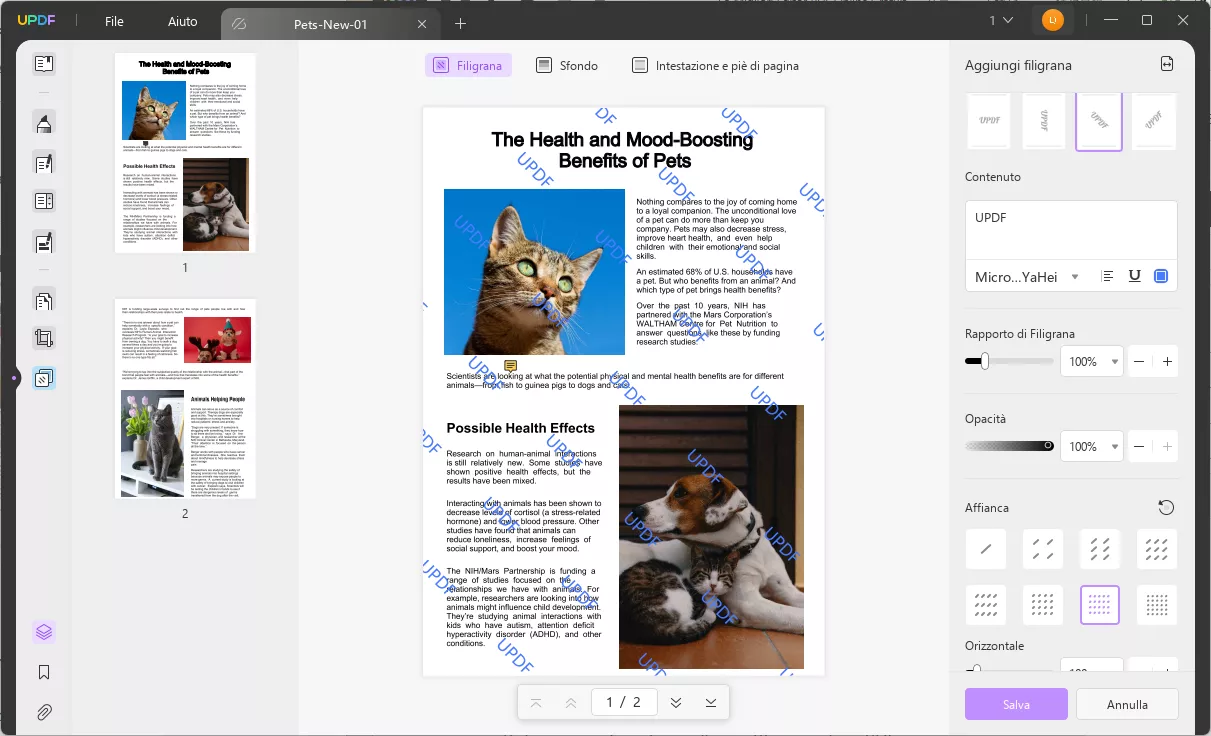This screenshot has width=1211, height=736.
Task: Click the page number field showing 1 / 2
Action: tap(623, 702)
